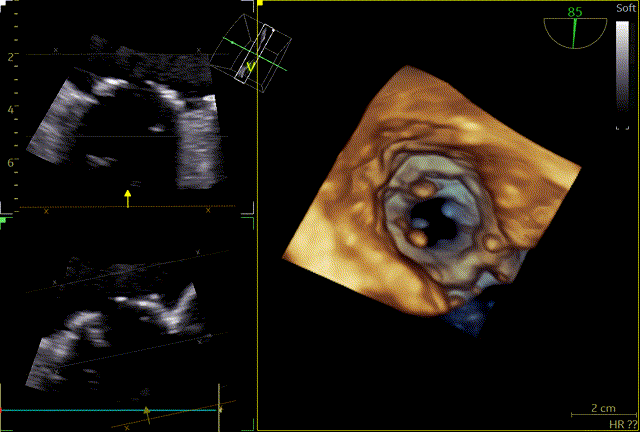
Task: Click the depth marker labeled 6
Action: (x=11, y=162)
